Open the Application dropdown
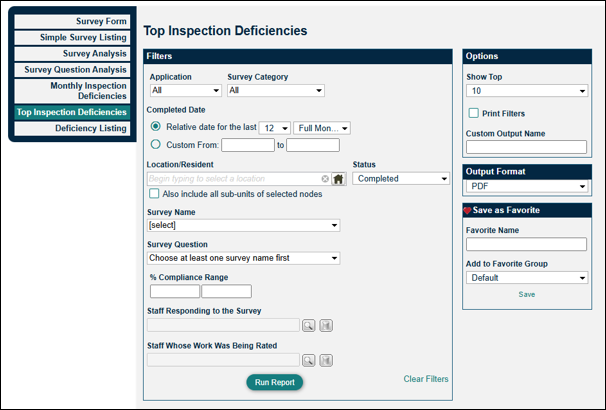The image size is (606, 410). click(186, 90)
